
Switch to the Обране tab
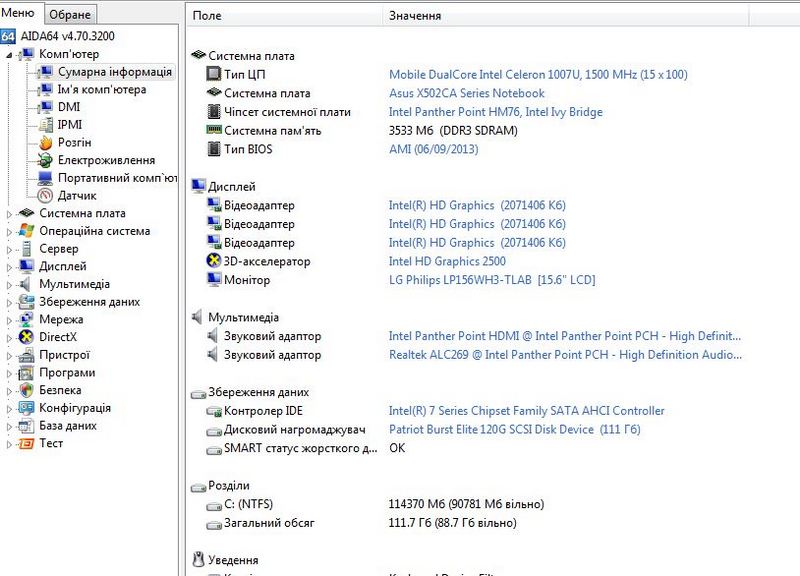[71, 14]
